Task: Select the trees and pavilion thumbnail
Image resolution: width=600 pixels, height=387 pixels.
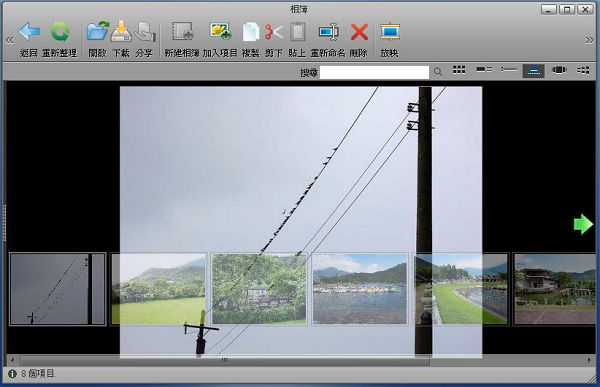Action: tap(259, 289)
